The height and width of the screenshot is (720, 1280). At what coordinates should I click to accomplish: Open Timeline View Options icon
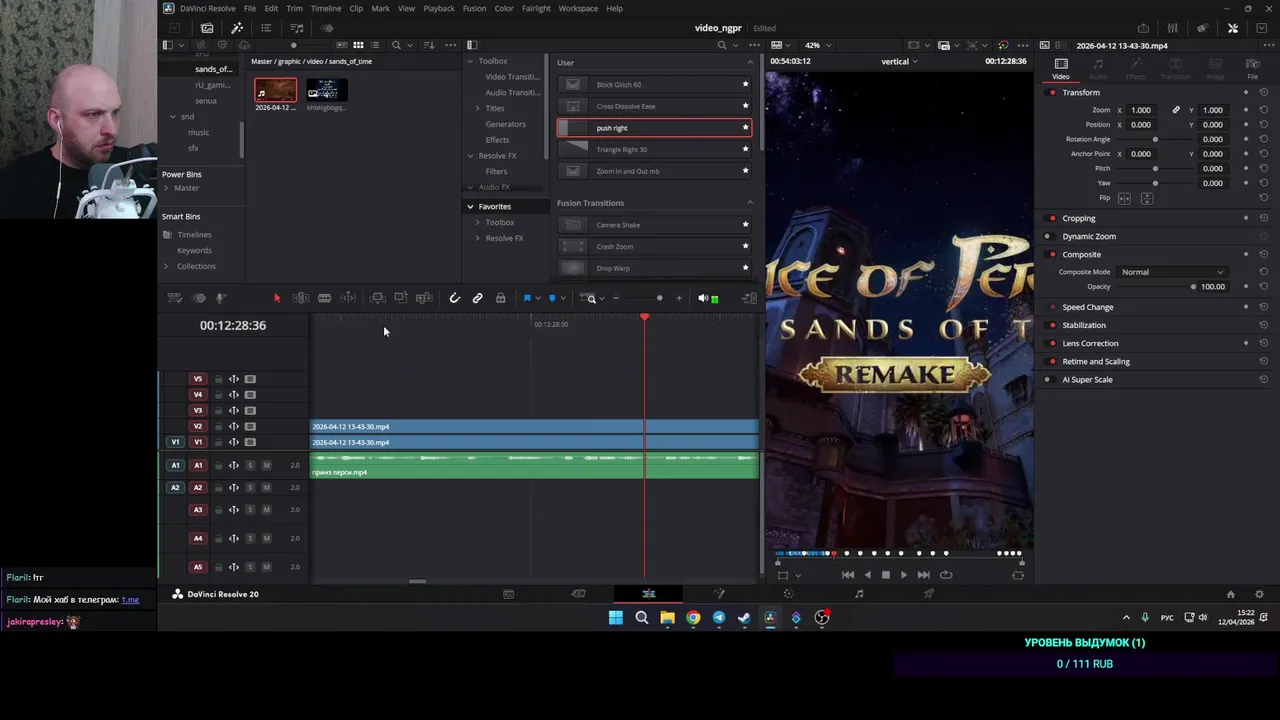click(x=174, y=298)
